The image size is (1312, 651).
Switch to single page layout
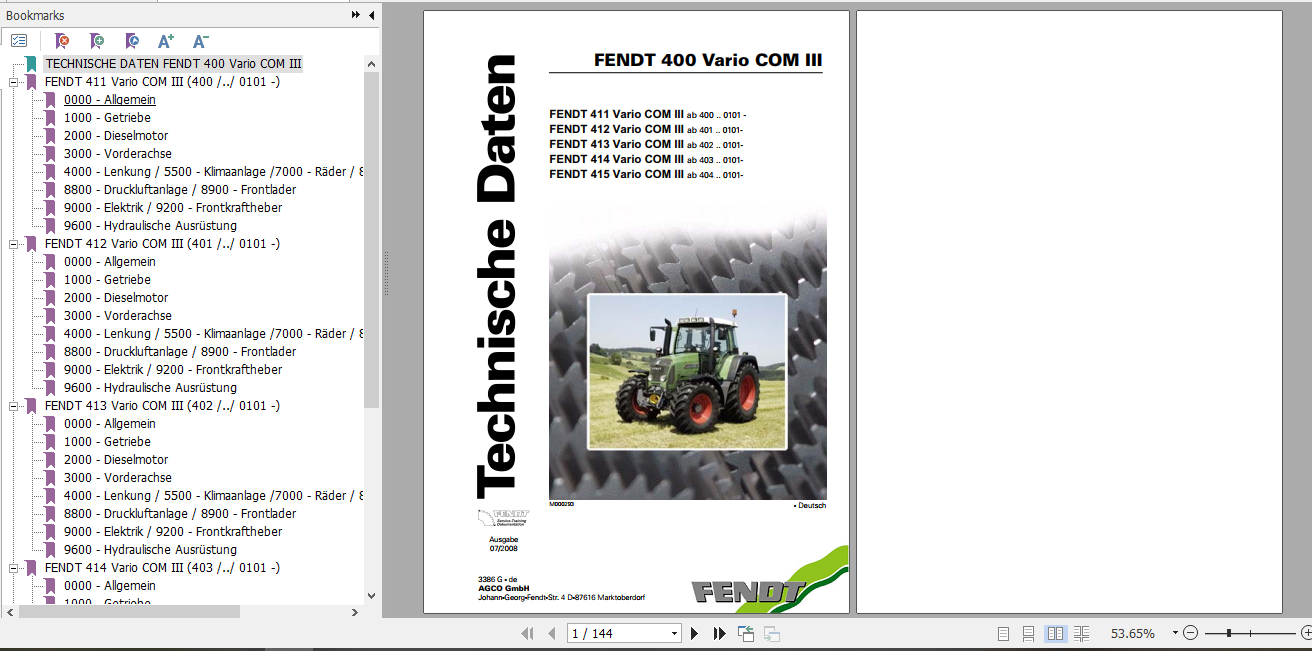point(1003,633)
